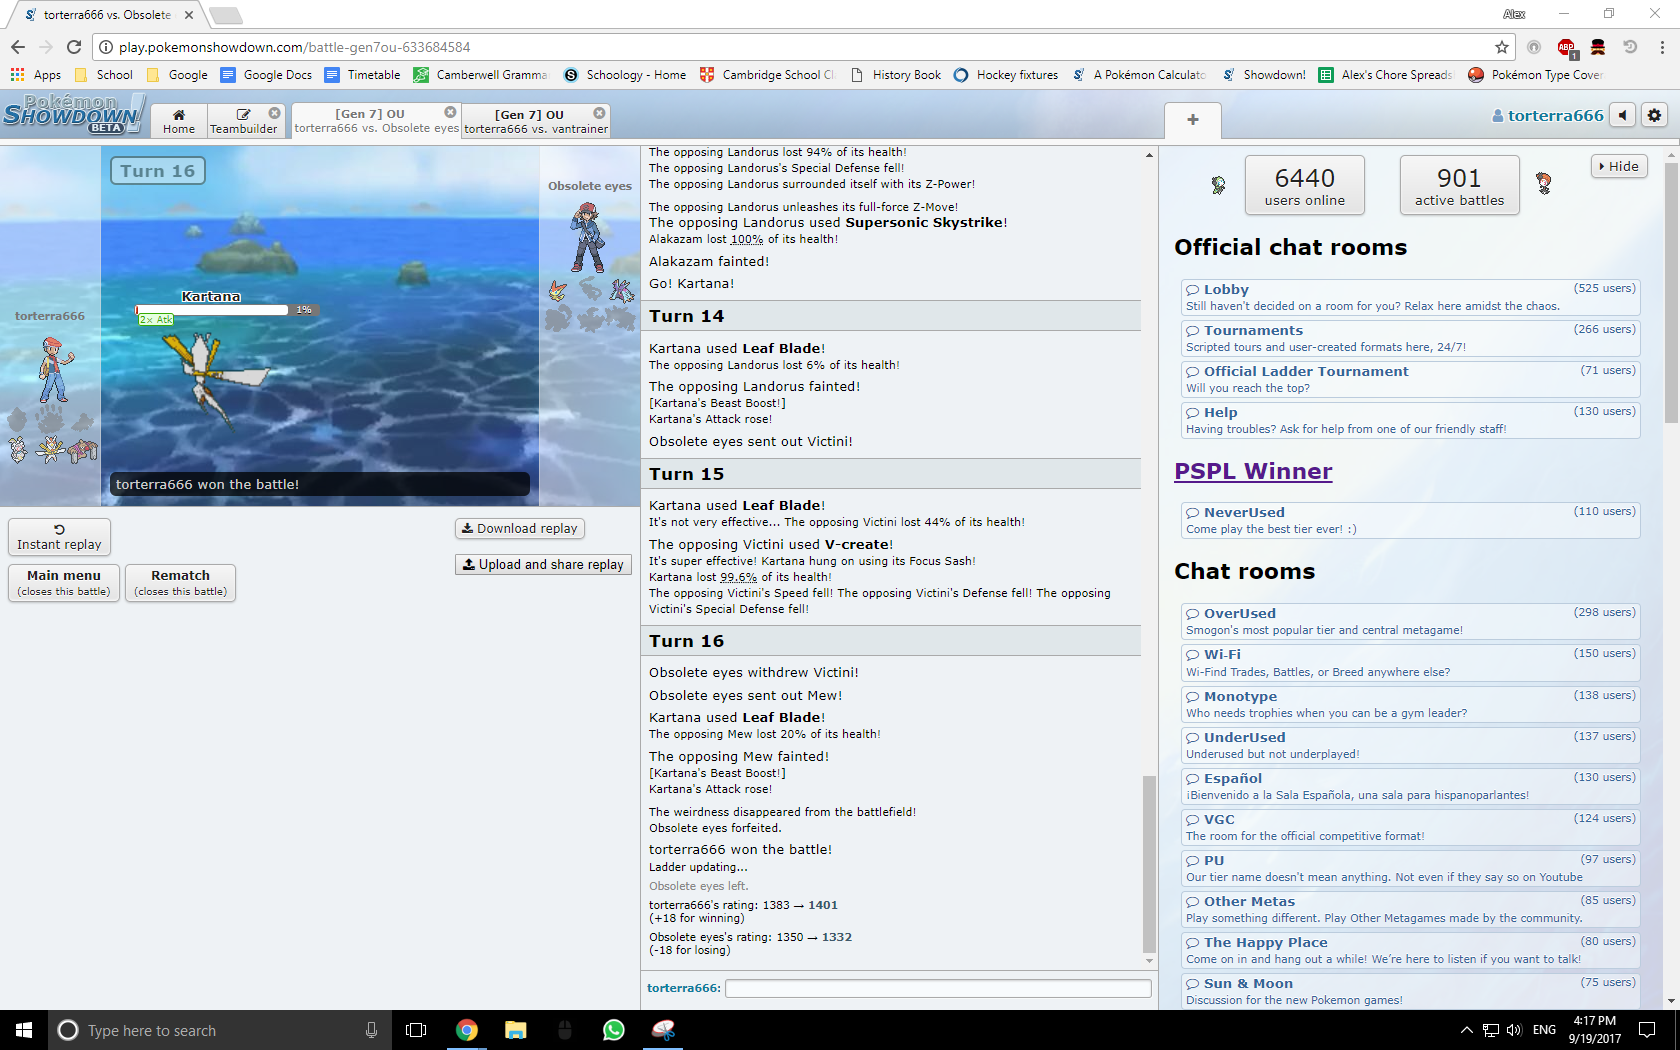Viewport: 1680px width, 1050px height.
Task: Select the torterra666 vs. Obsolete eyes battle tab
Action: pyautogui.click(x=376, y=120)
